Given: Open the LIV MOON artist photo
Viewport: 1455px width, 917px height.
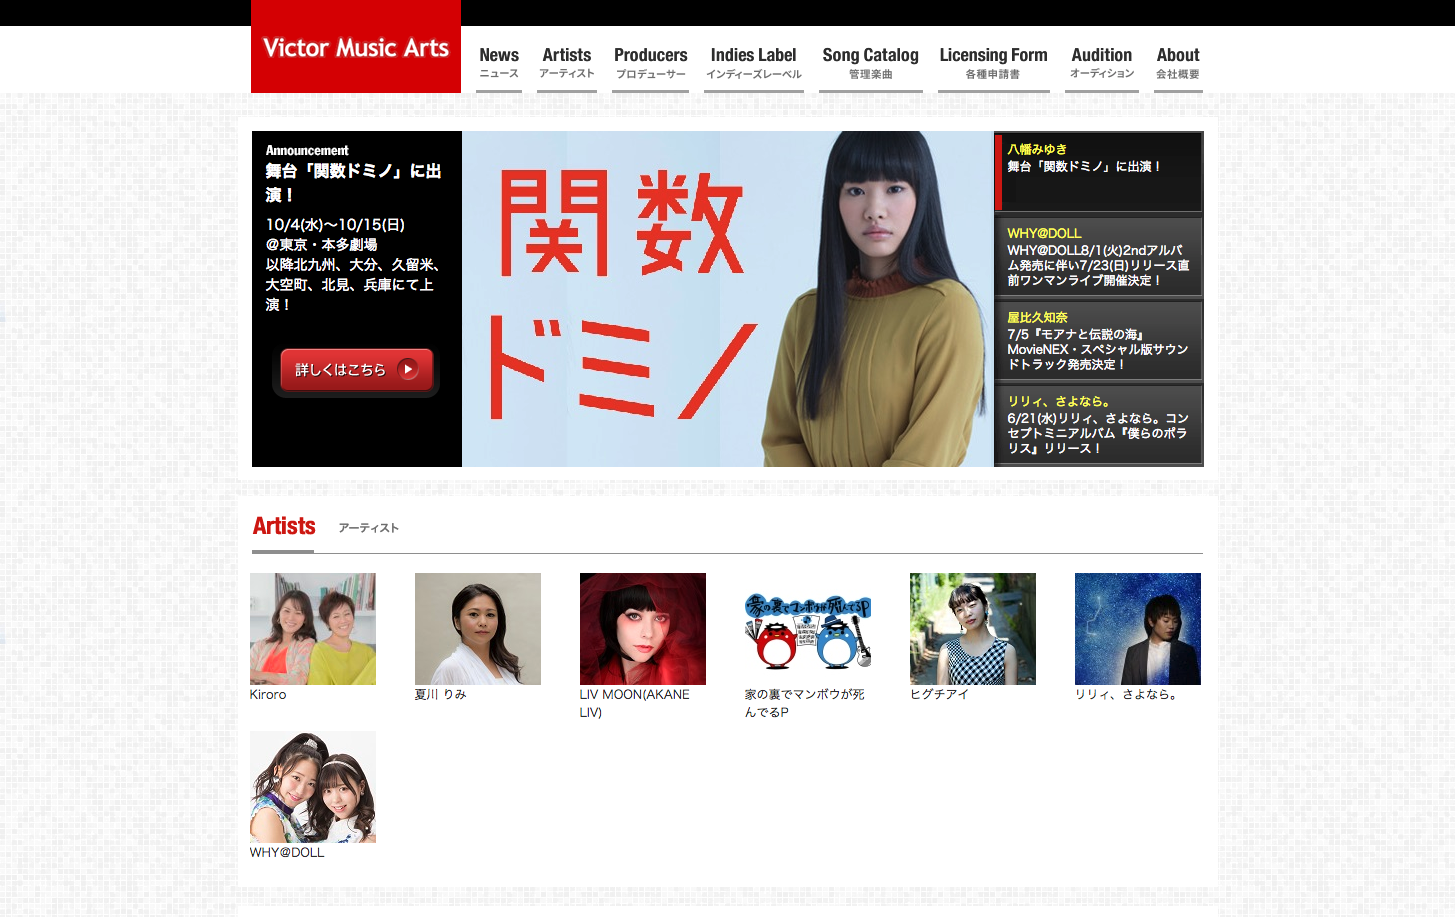Looking at the screenshot, I should pyautogui.click(x=643, y=629).
